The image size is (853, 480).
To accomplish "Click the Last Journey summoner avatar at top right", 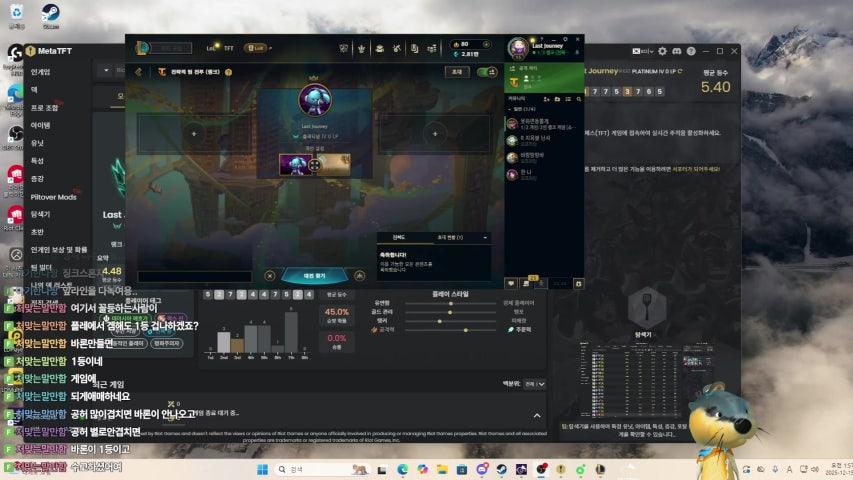I will click(x=518, y=48).
